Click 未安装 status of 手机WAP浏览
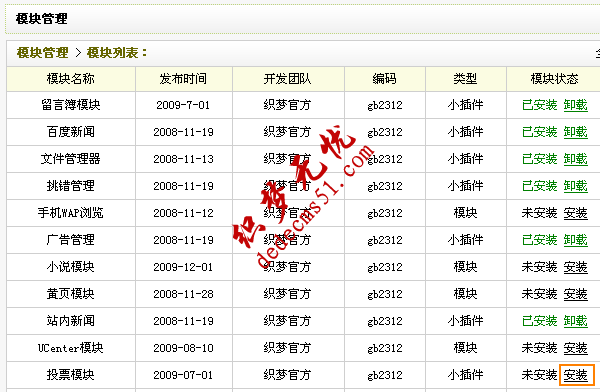600x392 pixels. pos(540,213)
